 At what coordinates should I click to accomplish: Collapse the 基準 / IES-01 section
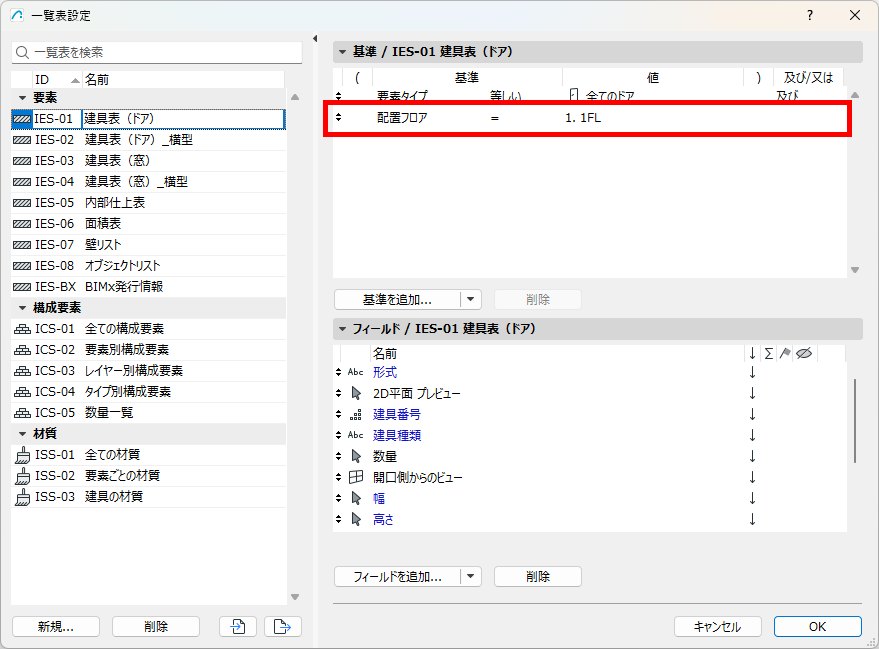tap(342, 52)
